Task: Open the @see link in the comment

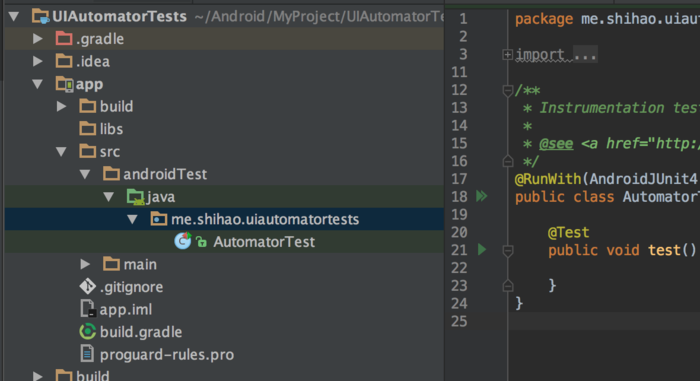Action: click(556, 143)
